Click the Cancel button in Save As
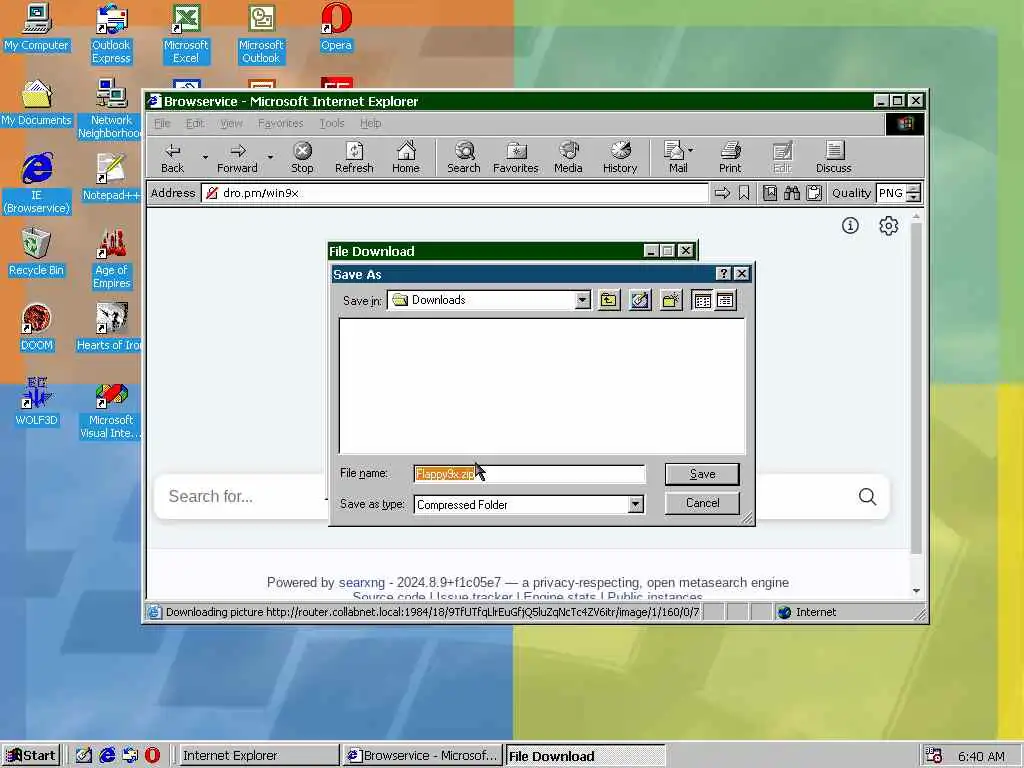Image resolution: width=1024 pixels, height=768 pixels. [x=702, y=503]
